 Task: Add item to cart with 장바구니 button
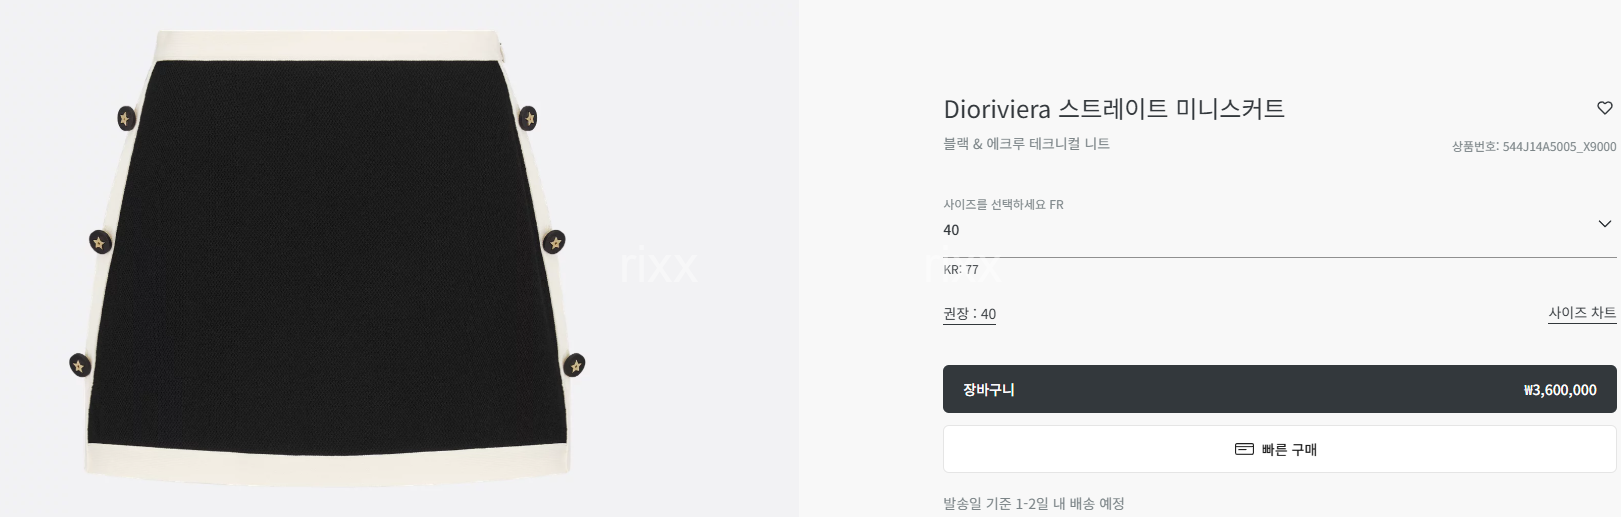coord(1279,389)
